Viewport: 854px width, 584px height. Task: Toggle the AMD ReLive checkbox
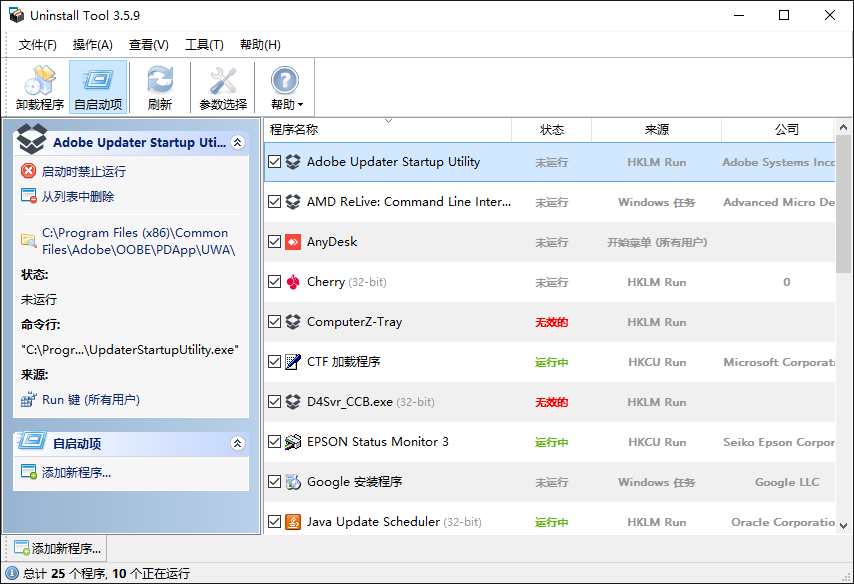(274, 202)
